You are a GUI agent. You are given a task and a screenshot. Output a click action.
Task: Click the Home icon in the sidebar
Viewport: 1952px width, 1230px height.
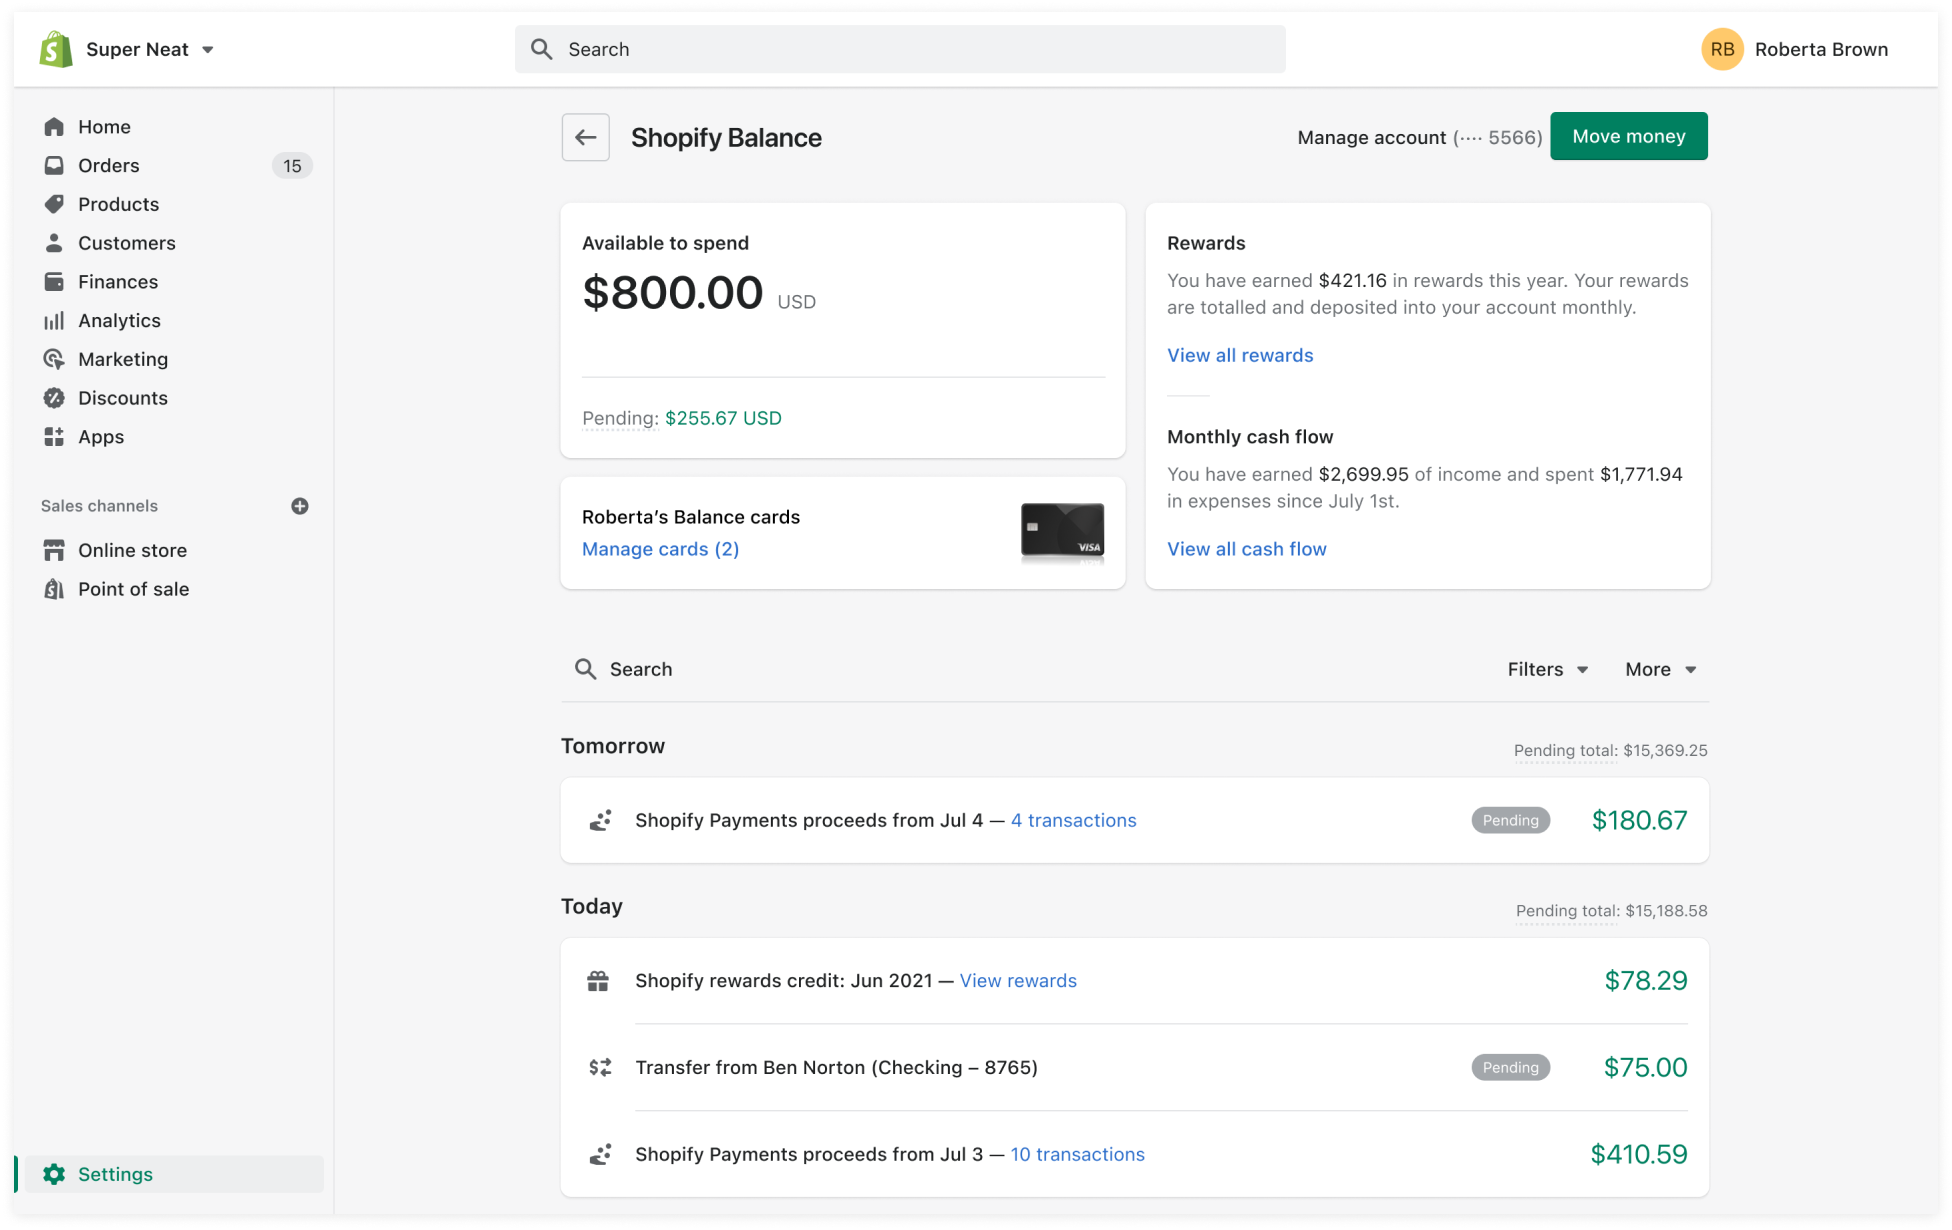point(55,126)
